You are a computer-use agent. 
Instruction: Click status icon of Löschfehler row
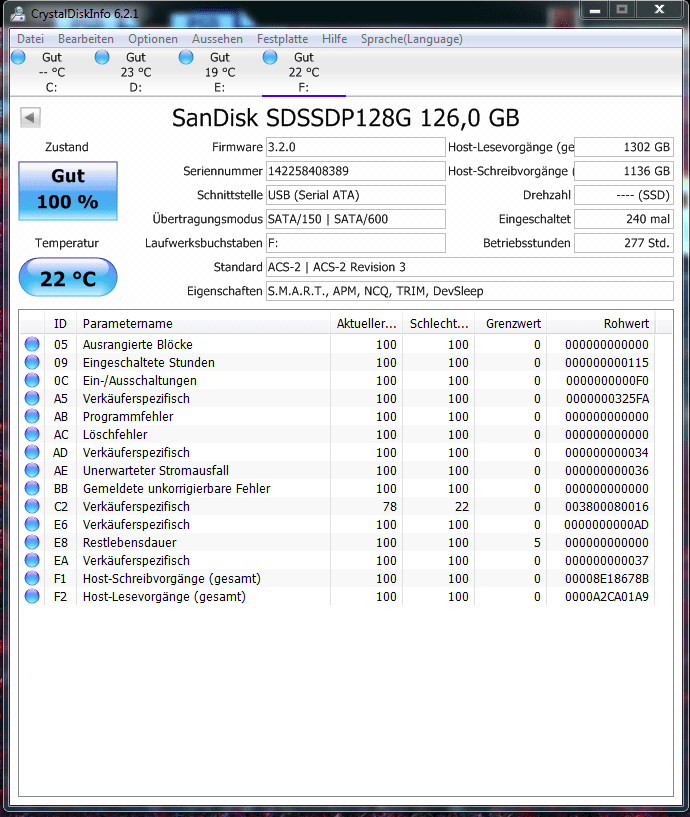tap(32, 434)
